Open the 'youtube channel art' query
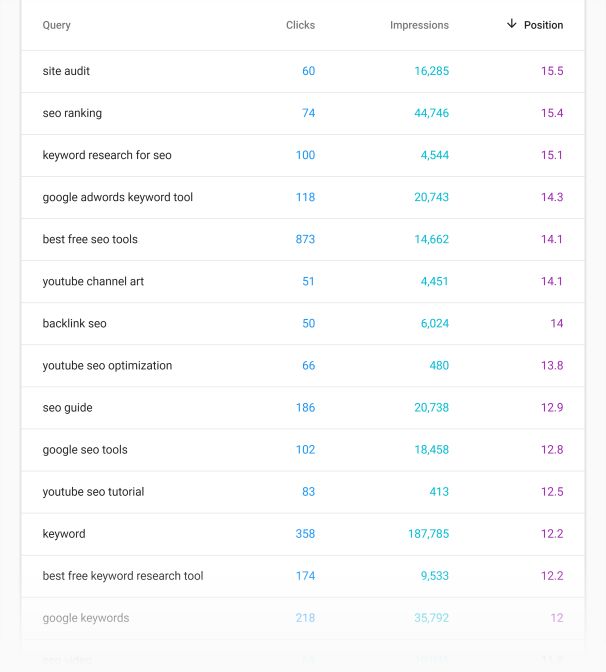This screenshot has height=672, width=606. (x=93, y=281)
